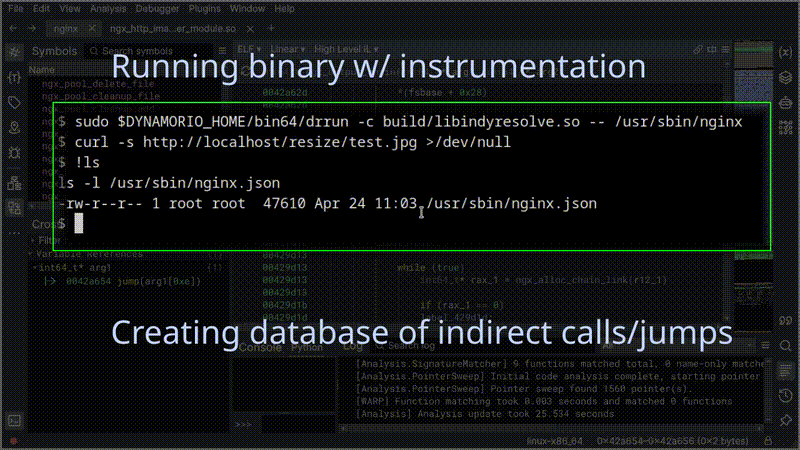800x450 pixels.
Task: Switch to the Console tab
Action: click(260, 347)
